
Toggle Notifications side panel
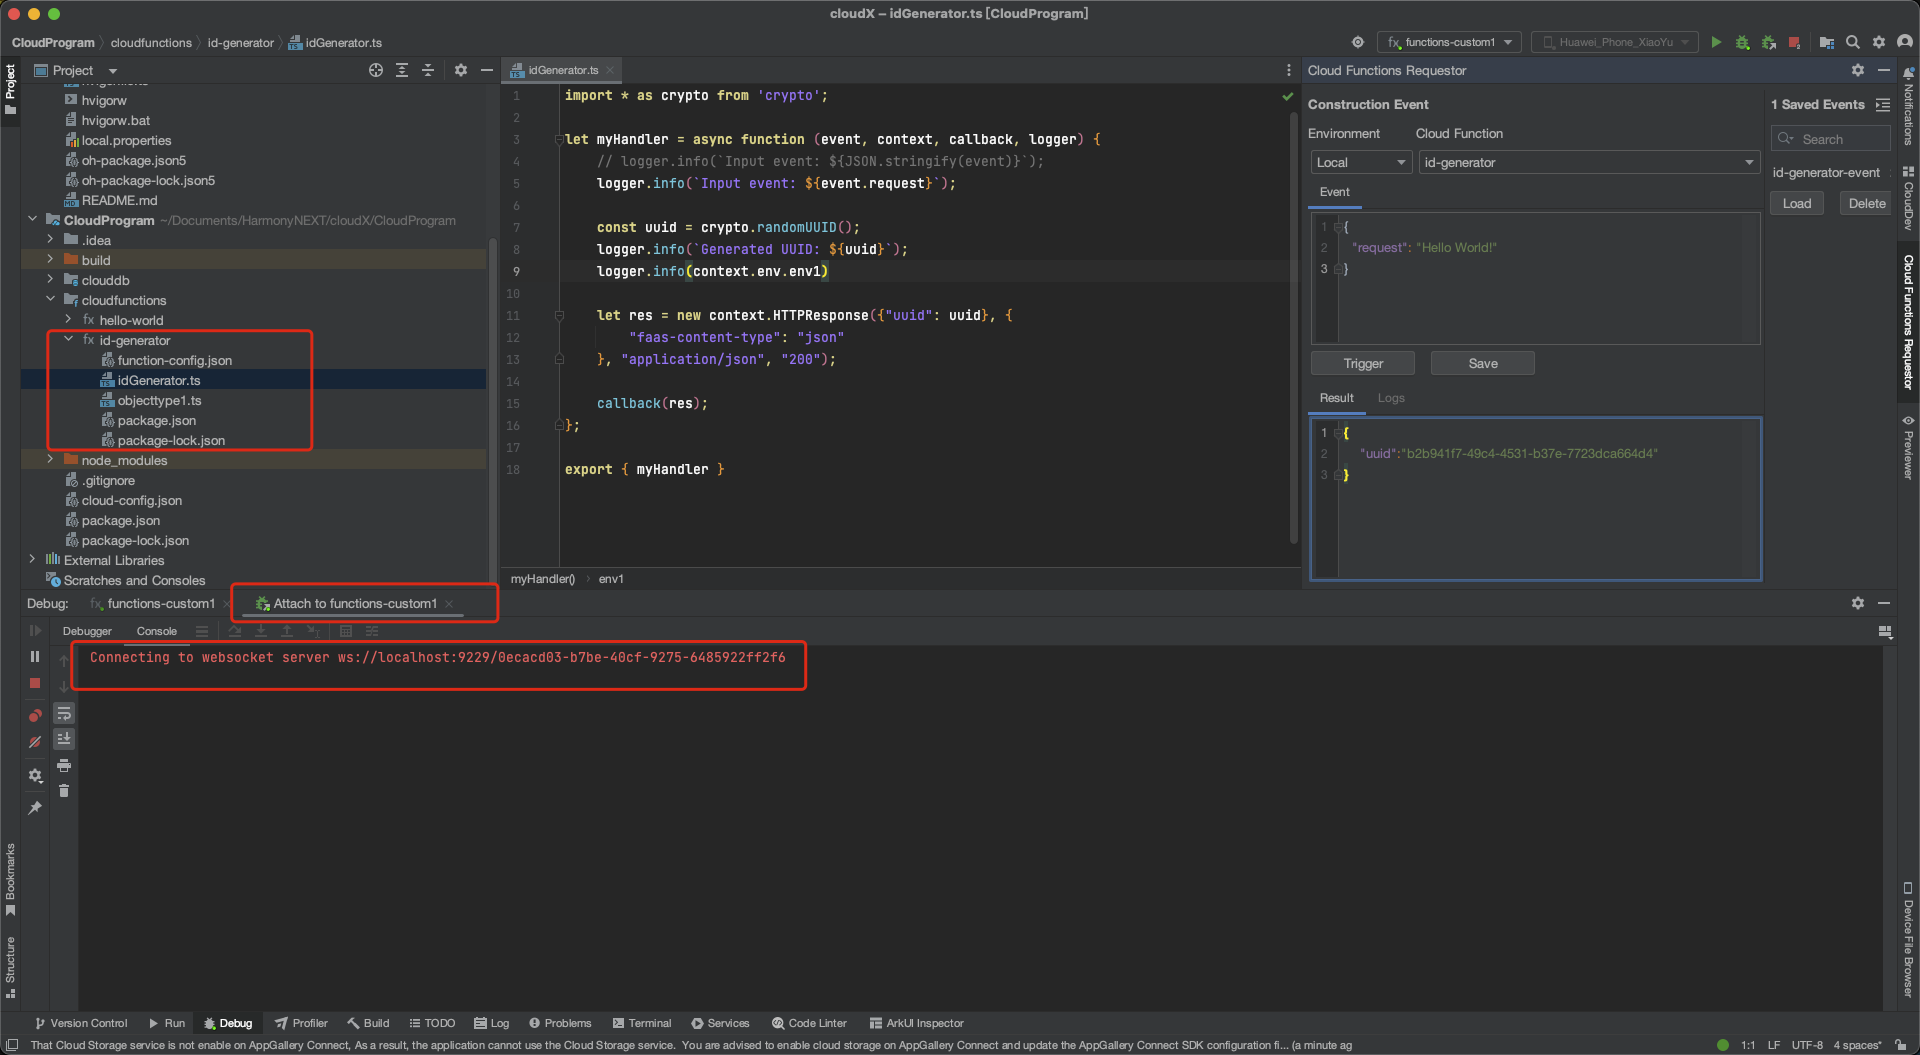(1908, 105)
